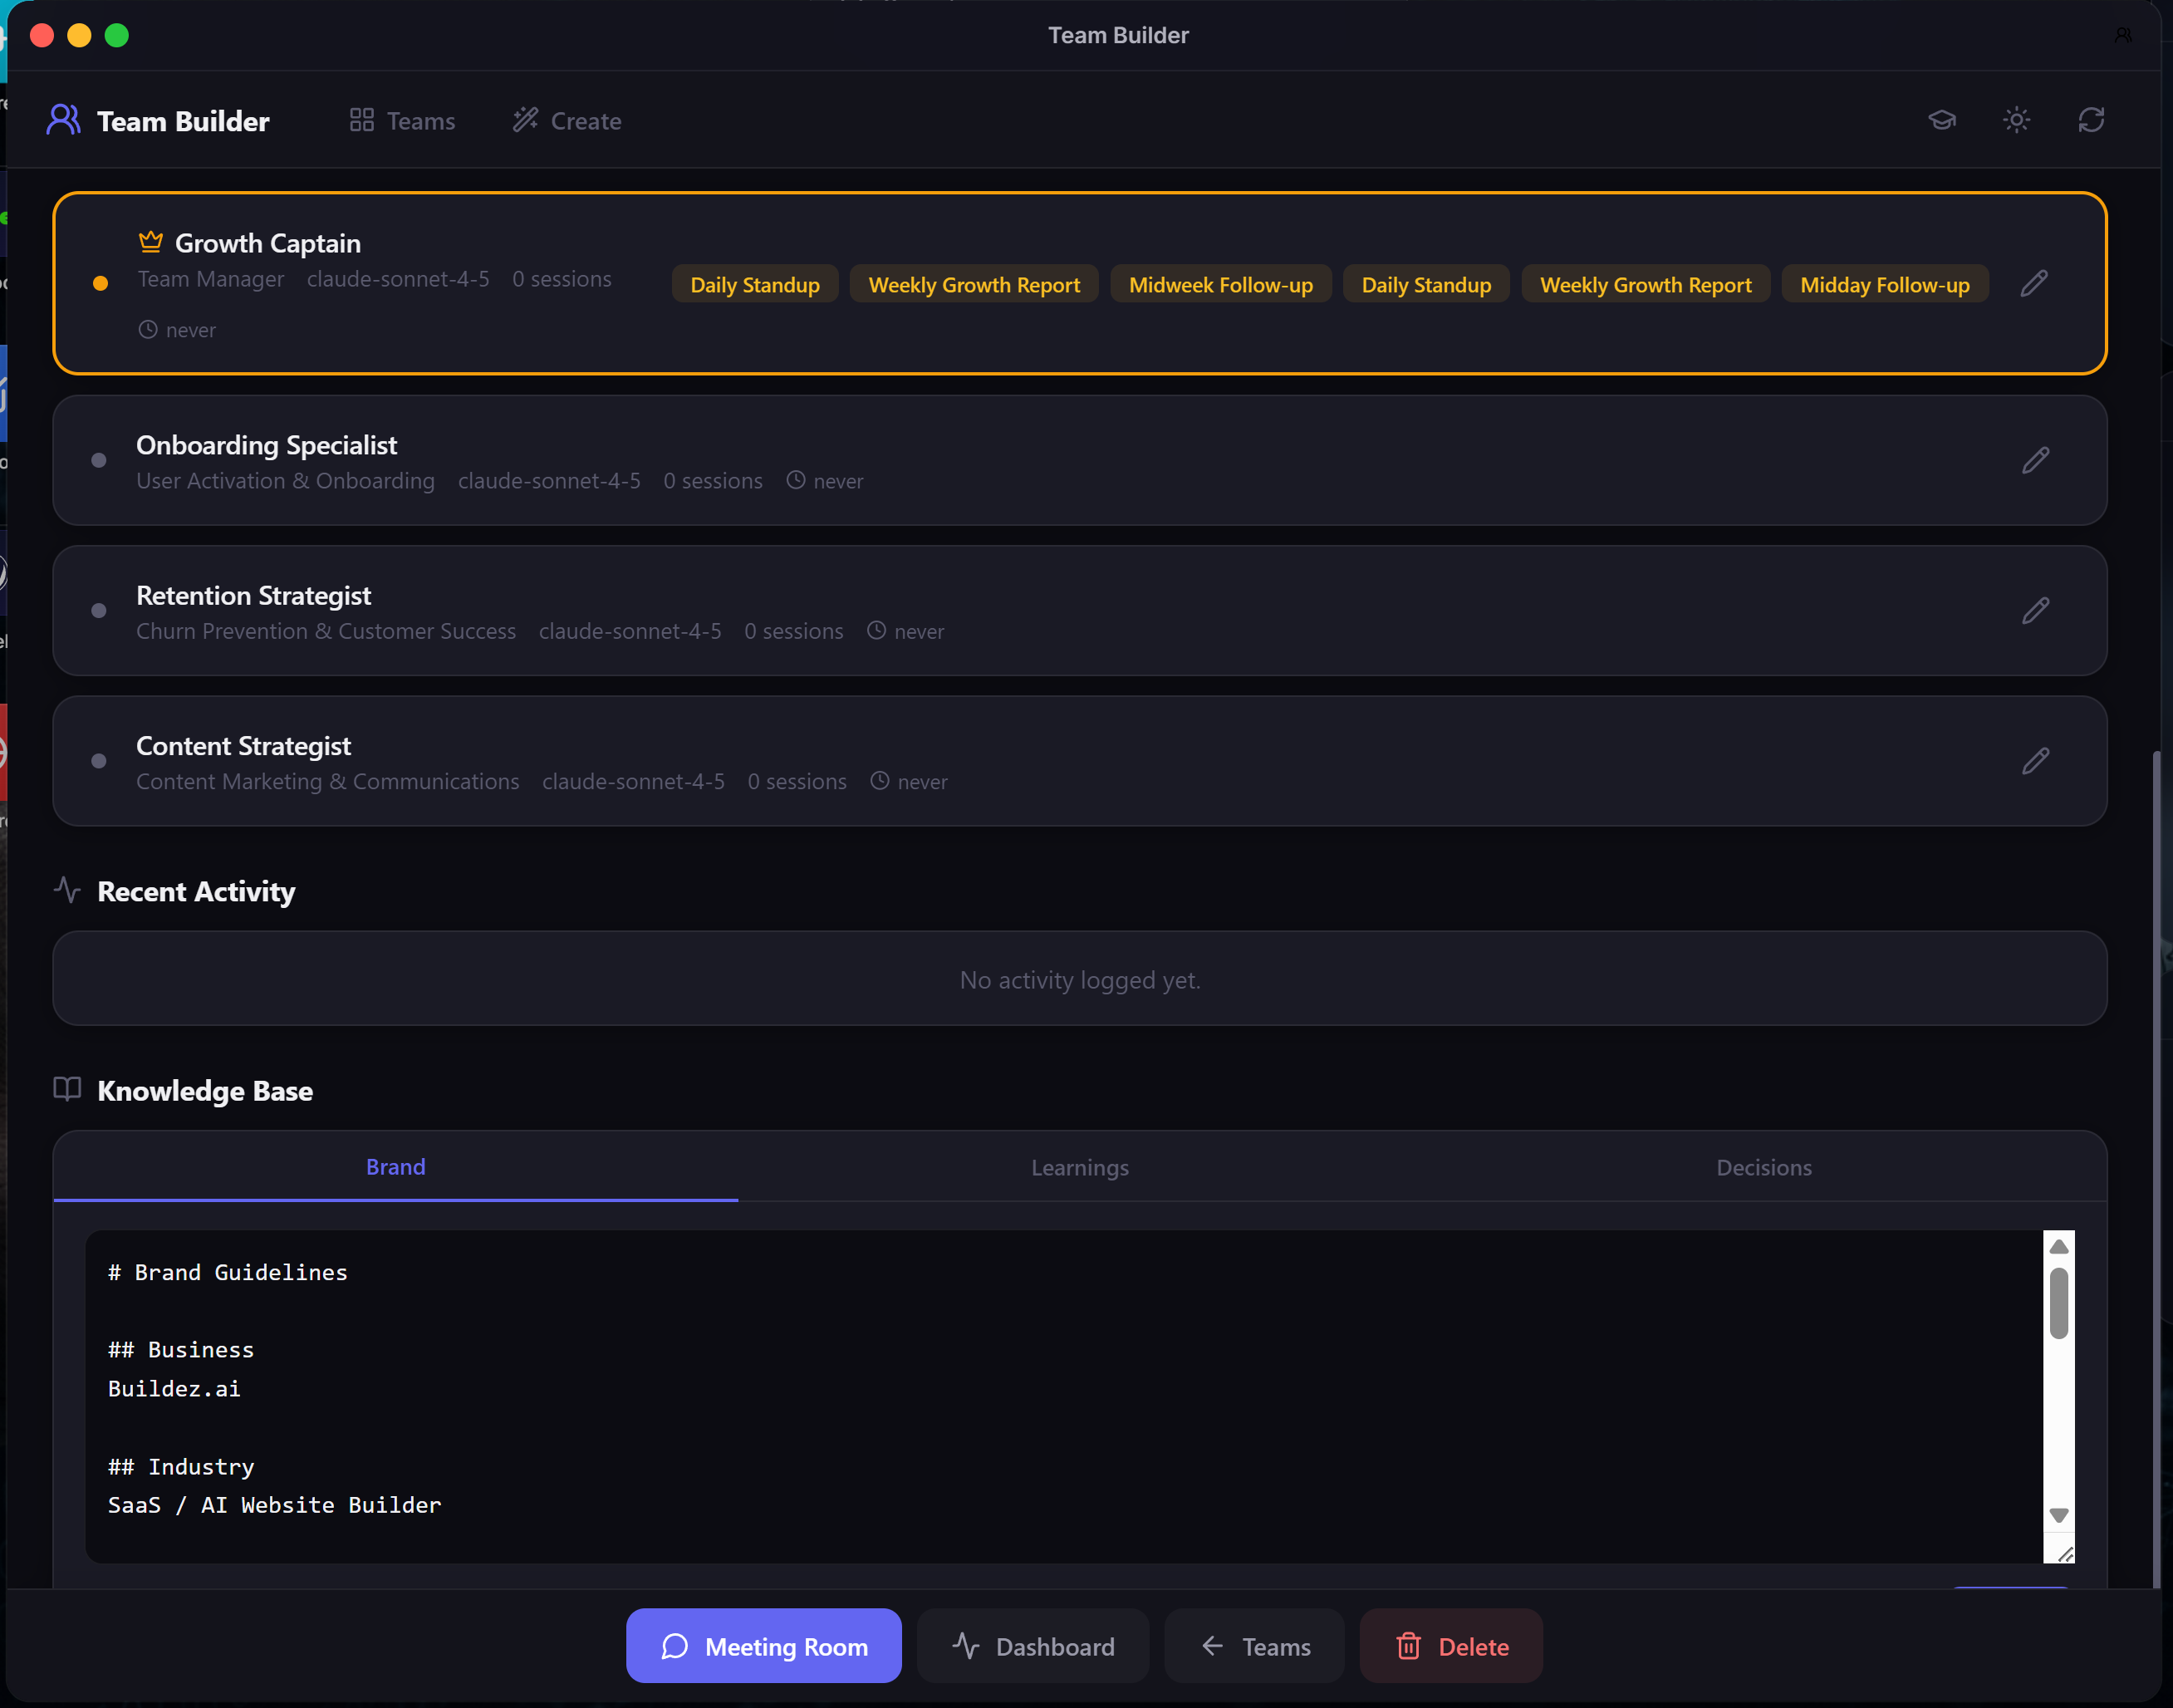This screenshot has width=2173, height=1708.
Task: Select the Brand tab
Action: [x=395, y=1167]
